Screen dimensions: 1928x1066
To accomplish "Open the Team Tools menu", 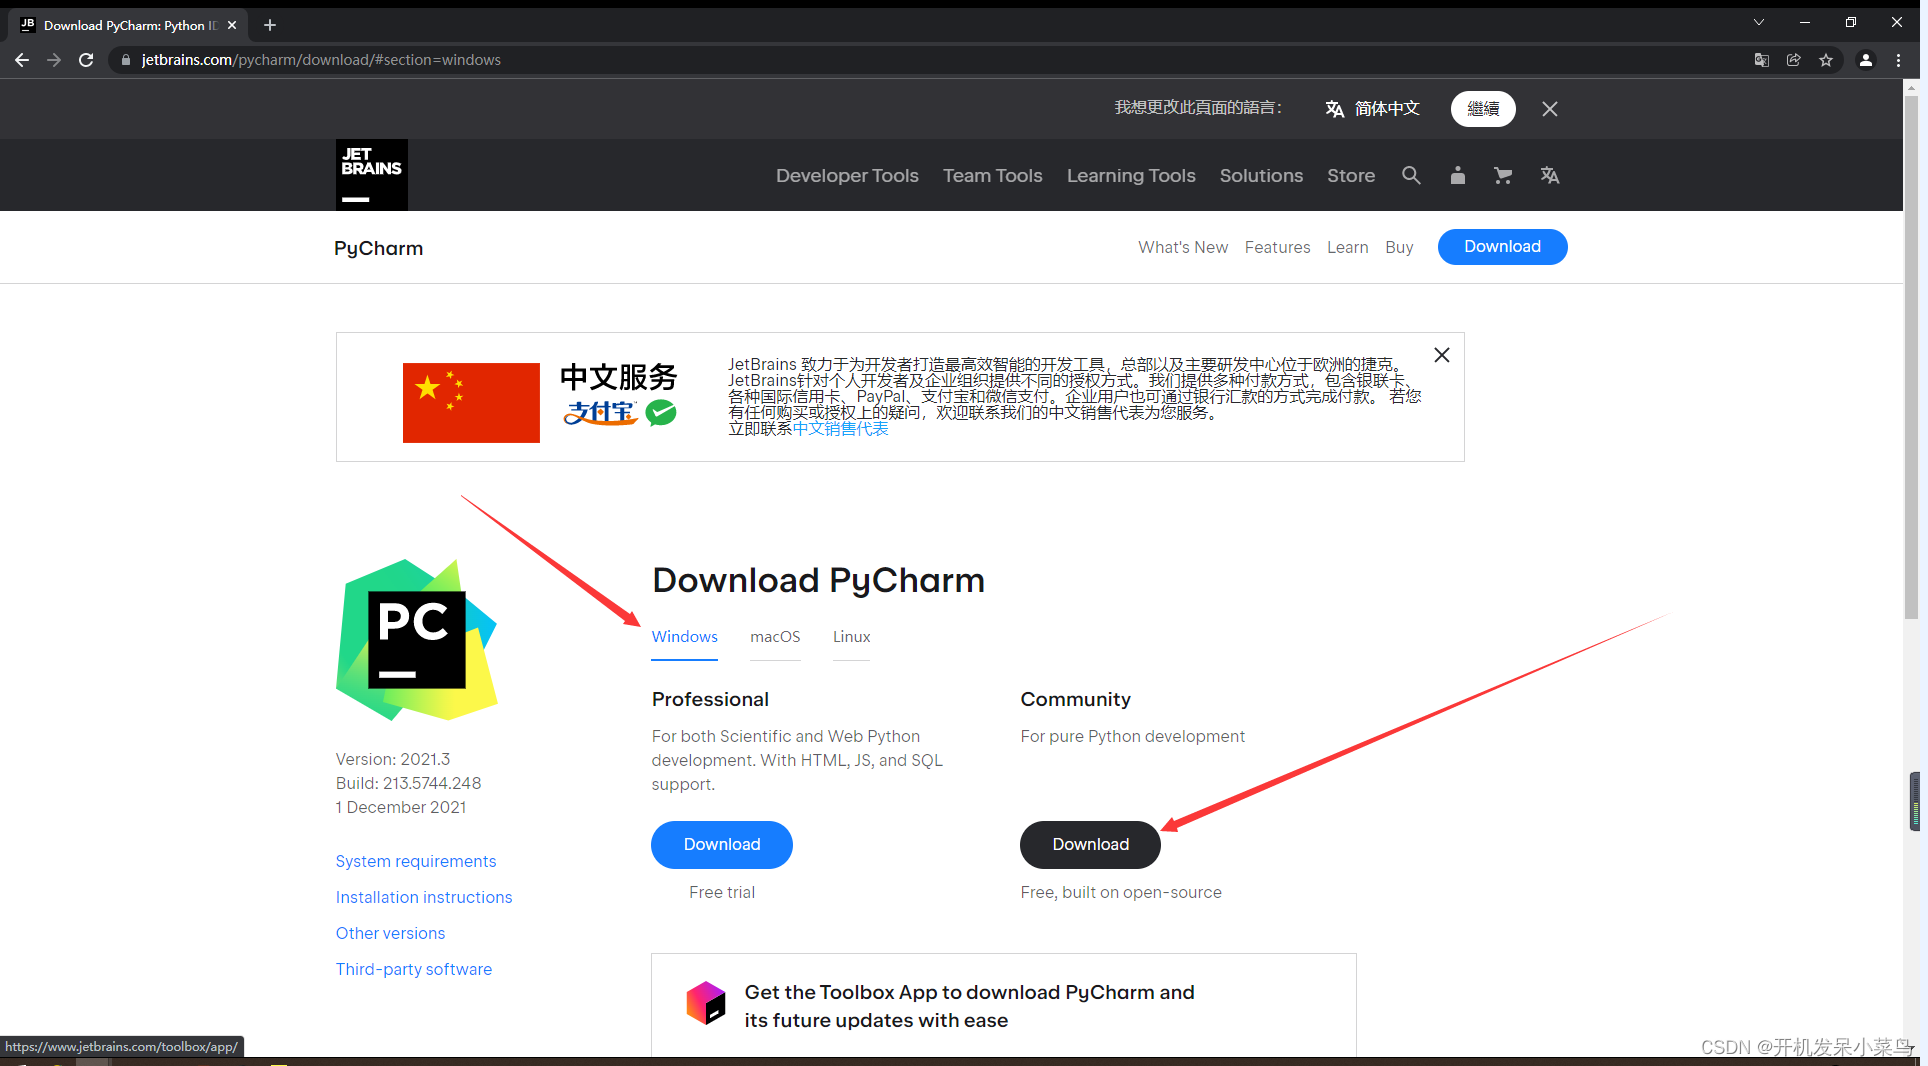I will pos(992,175).
